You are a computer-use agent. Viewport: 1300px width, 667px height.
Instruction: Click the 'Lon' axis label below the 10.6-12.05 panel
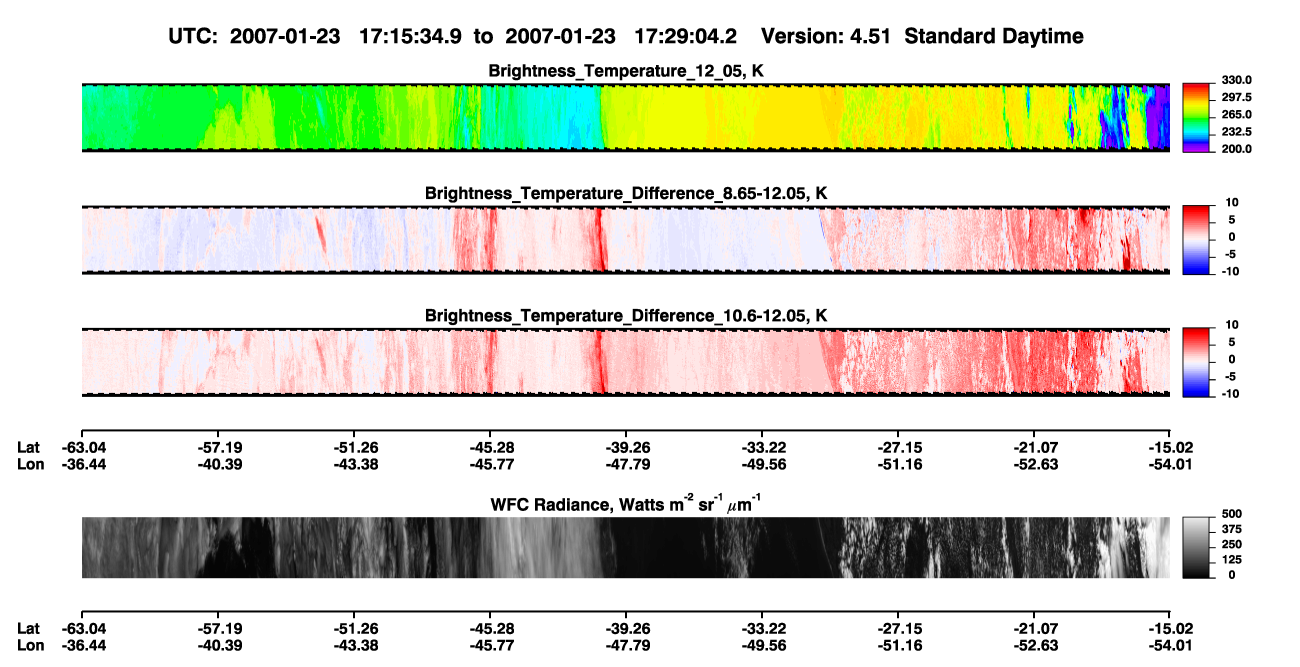tap(30, 464)
